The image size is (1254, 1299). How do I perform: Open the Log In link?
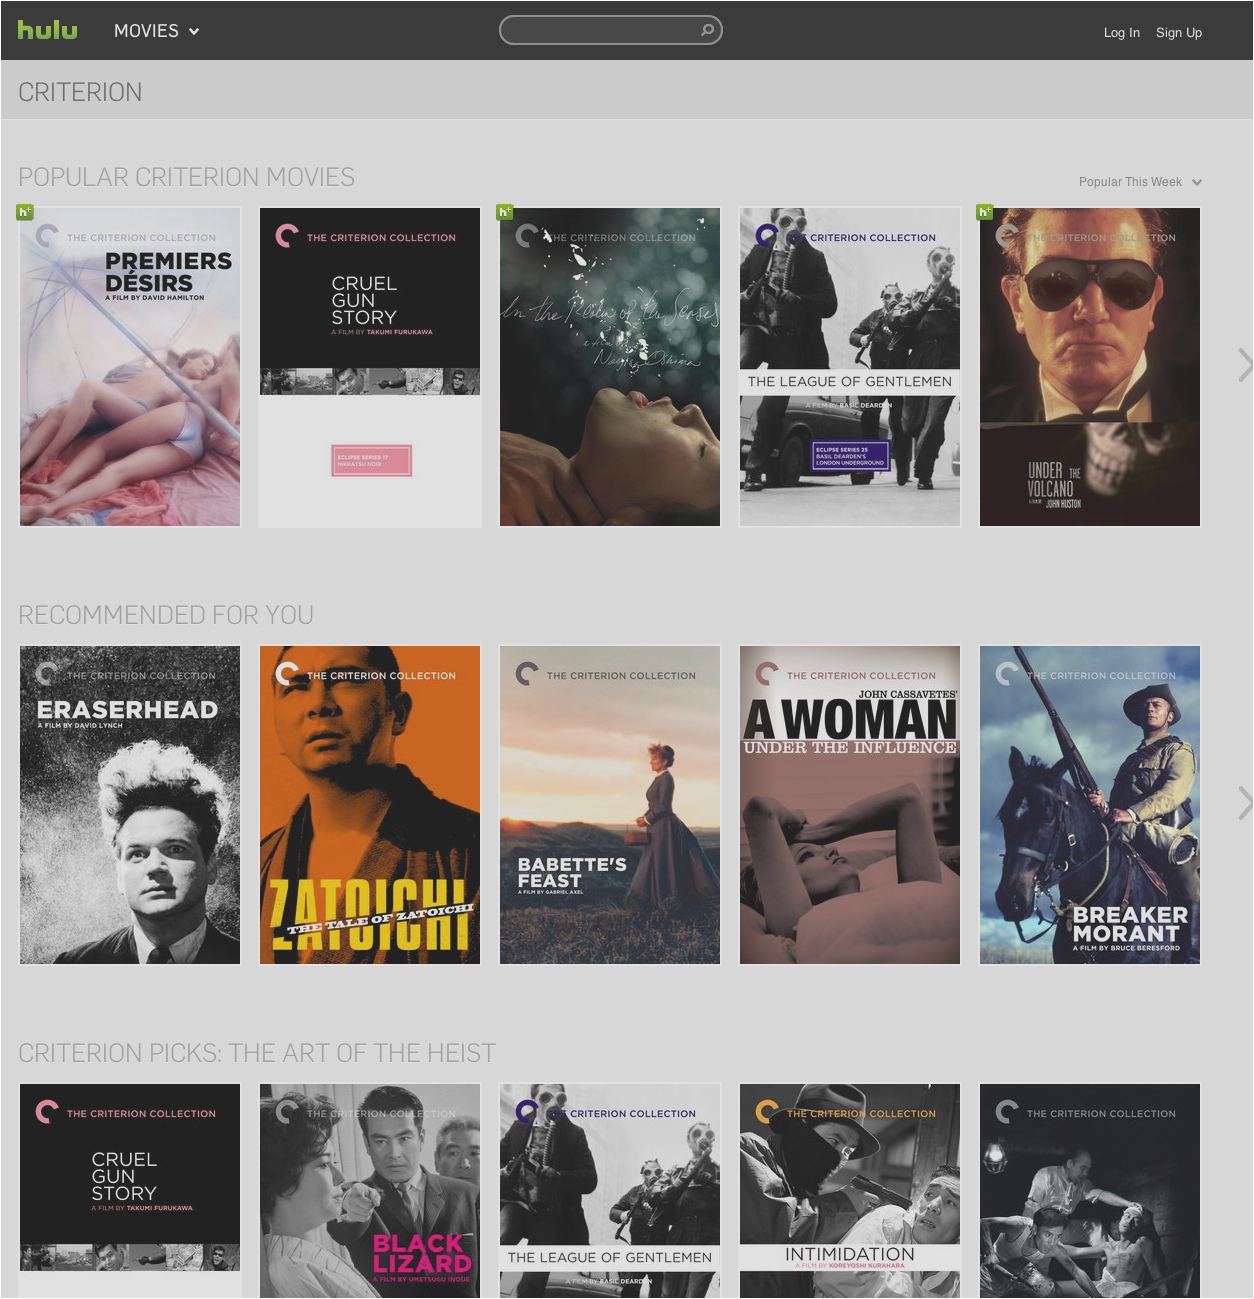[x=1121, y=32]
